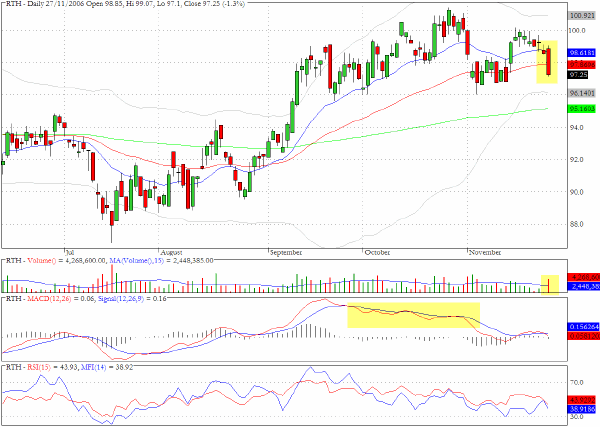Select the red 43.9292 RSI value label

(x=582, y=400)
